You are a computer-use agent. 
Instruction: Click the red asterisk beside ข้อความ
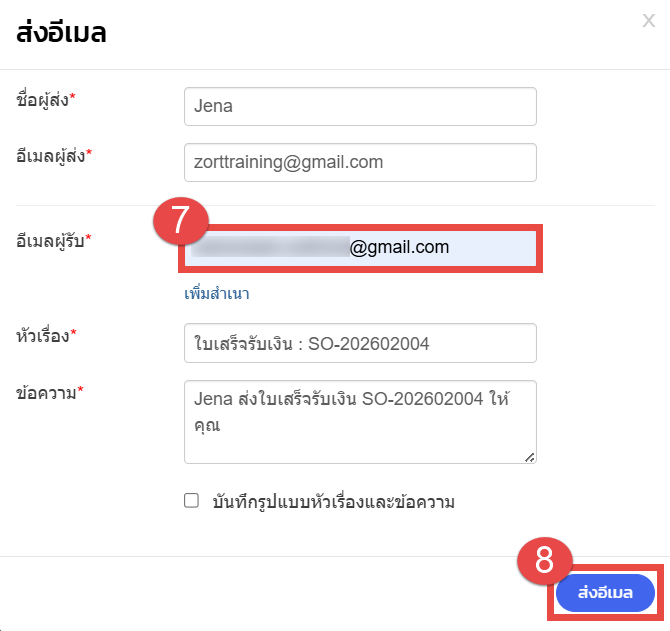point(80,390)
